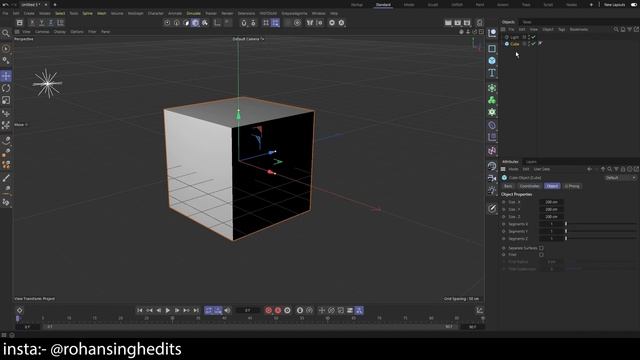Open the viewport Panel menu
640x360 pixels.
(106, 31)
